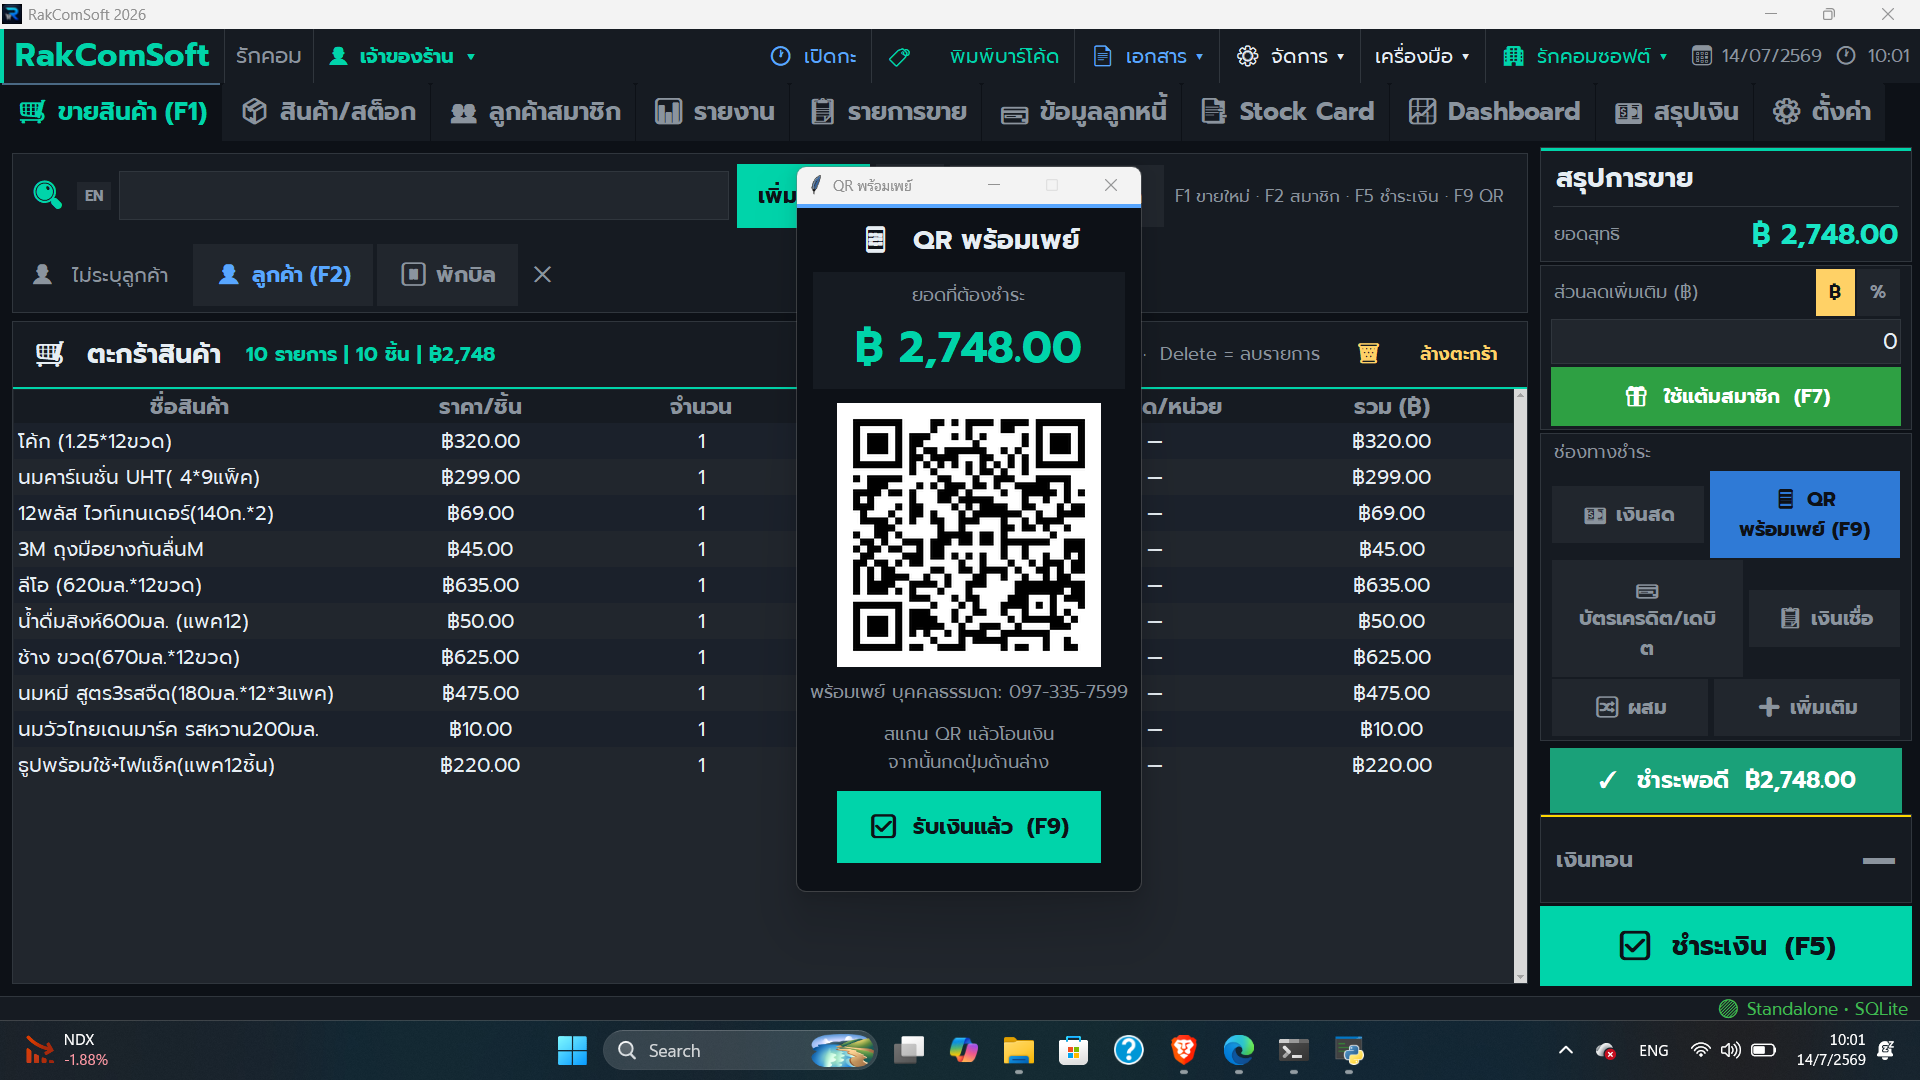Choose เงินเชื่อ credit payment method
This screenshot has width=1920, height=1080.
(x=1824, y=618)
